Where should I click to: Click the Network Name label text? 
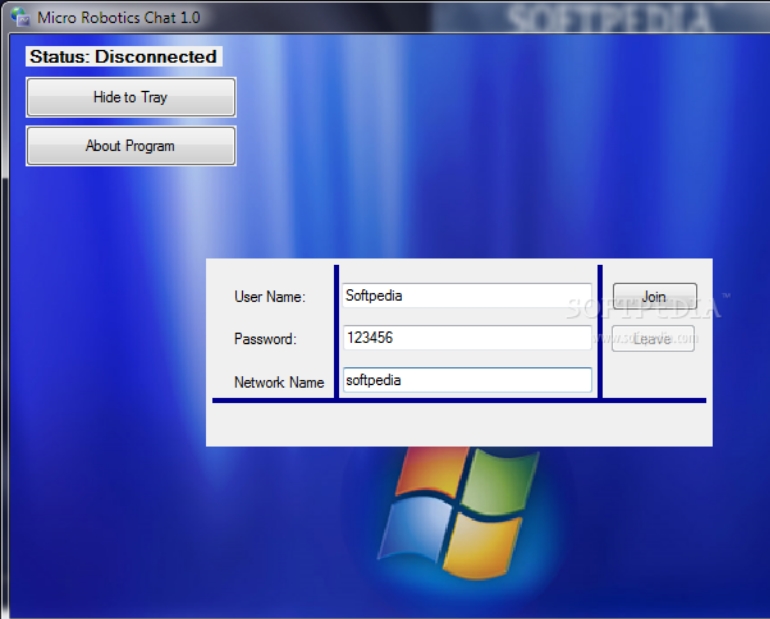tap(279, 382)
